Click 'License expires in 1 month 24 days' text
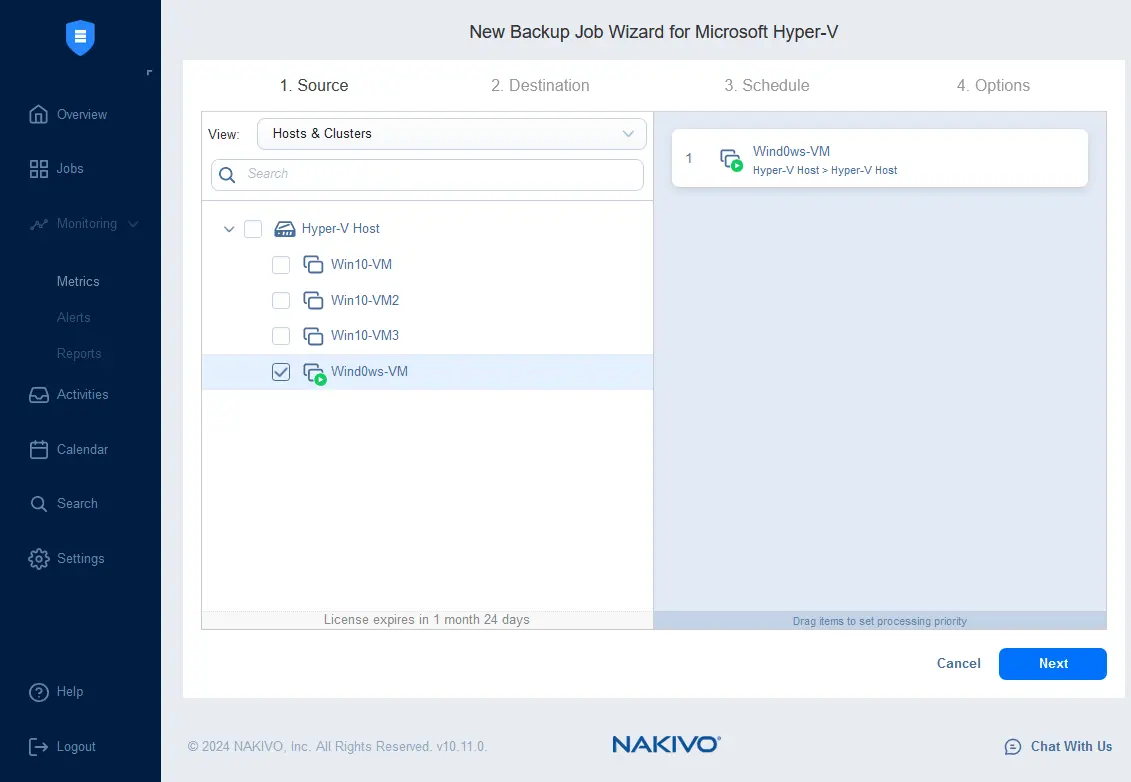 (426, 620)
